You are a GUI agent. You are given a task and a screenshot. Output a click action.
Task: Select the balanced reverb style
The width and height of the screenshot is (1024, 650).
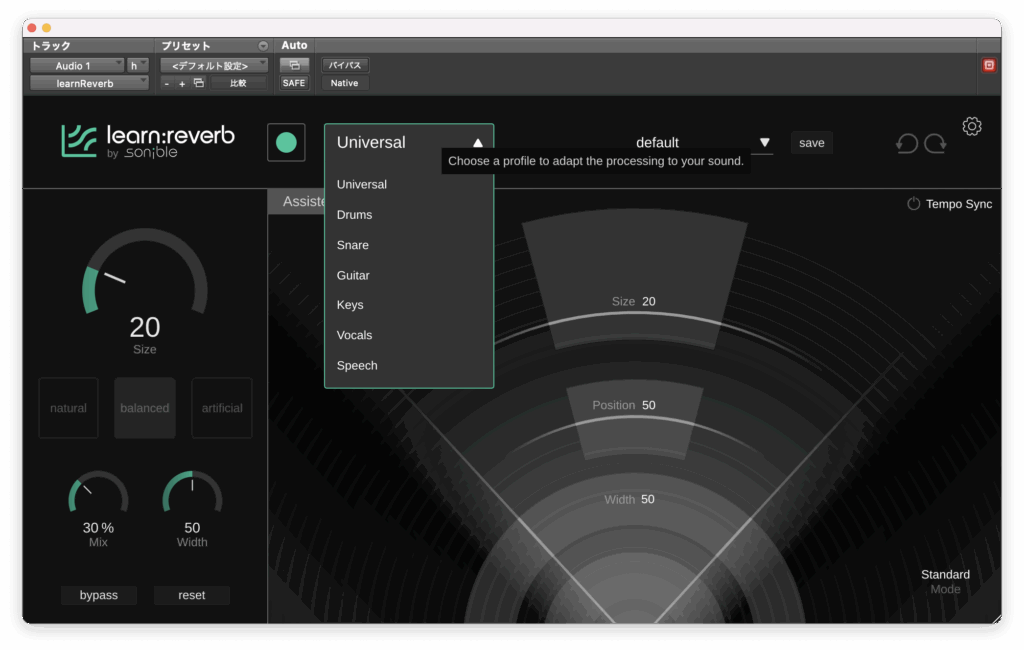click(x=145, y=408)
